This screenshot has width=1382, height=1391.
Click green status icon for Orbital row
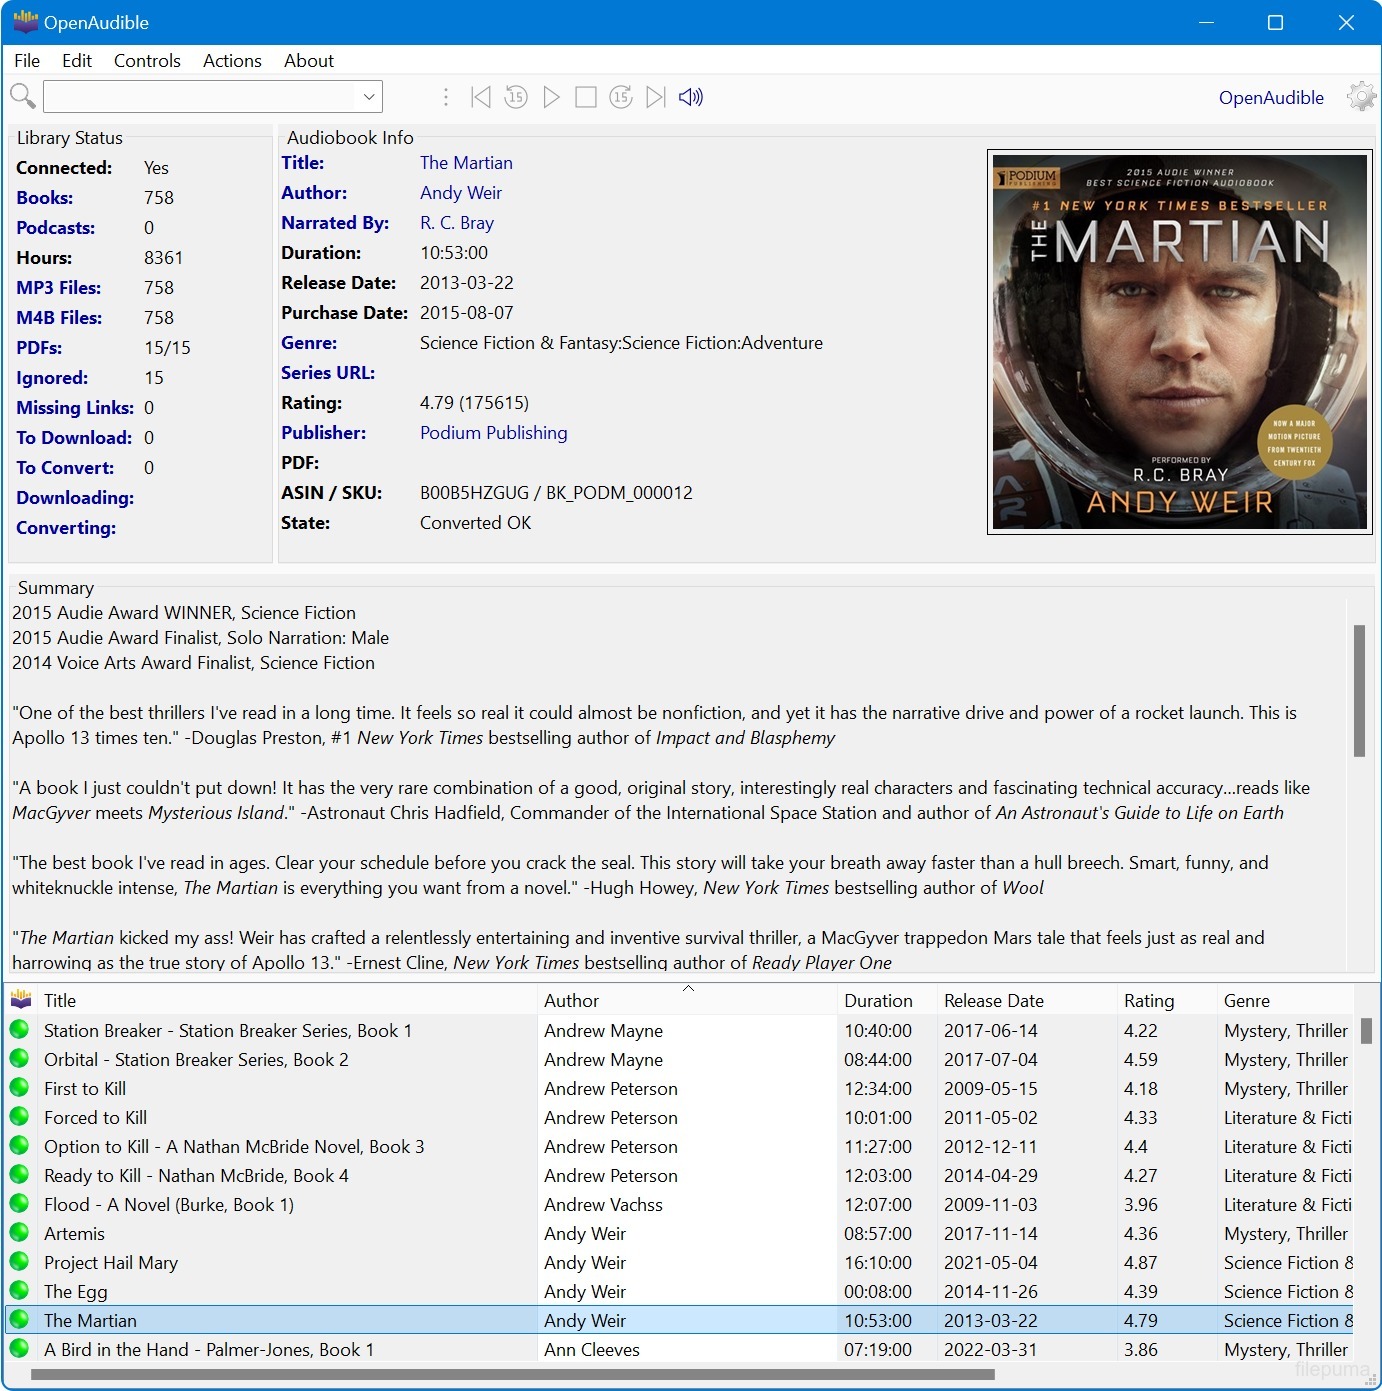tap(19, 1059)
